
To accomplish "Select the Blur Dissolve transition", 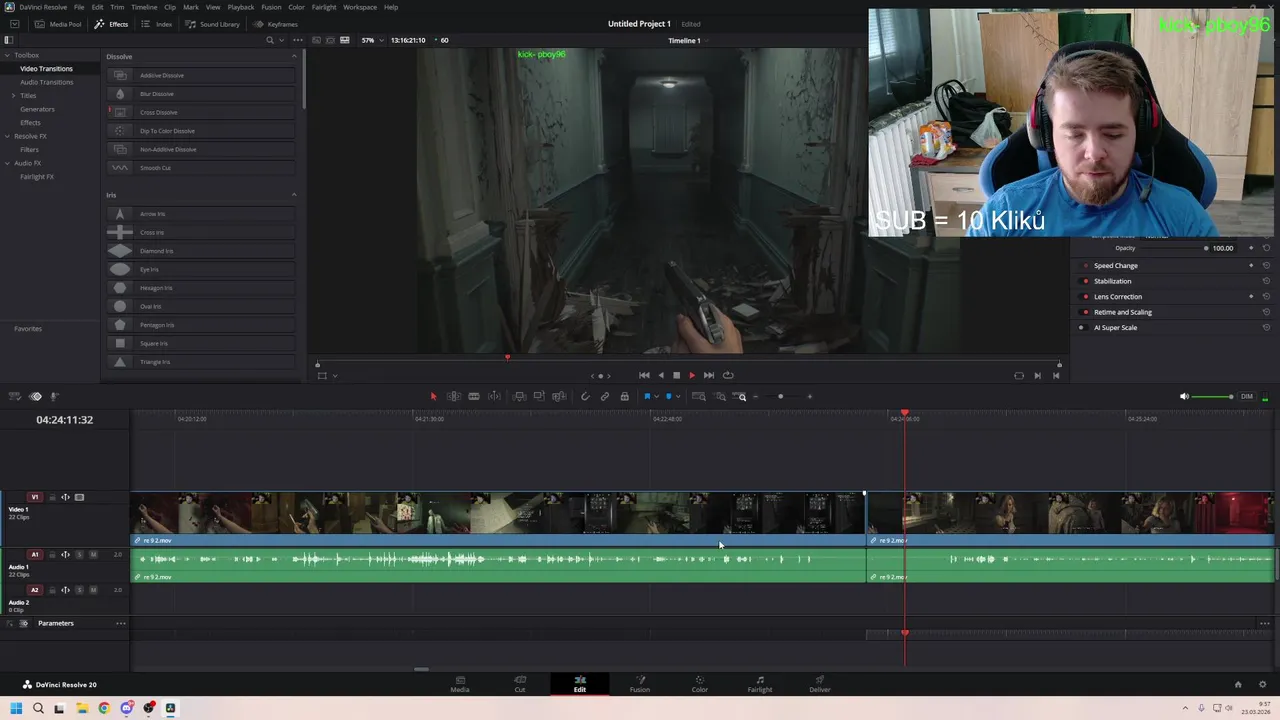I will tap(200, 94).
